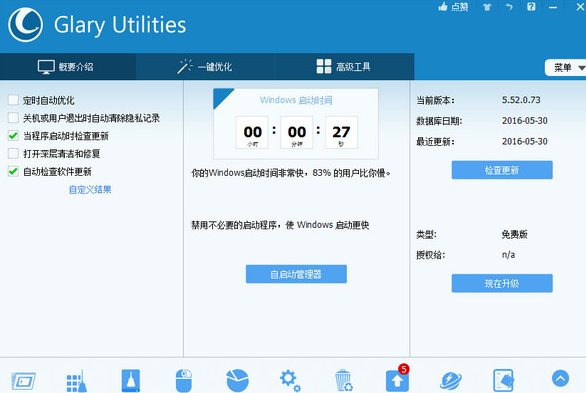The image size is (586, 393).
Task: Open the 菜单 dropdown
Action: 565,68
